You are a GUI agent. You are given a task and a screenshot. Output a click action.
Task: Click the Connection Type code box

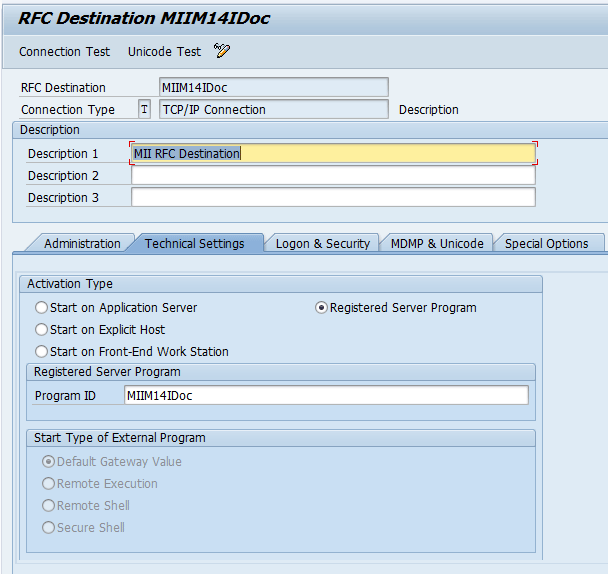click(x=144, y=110)
